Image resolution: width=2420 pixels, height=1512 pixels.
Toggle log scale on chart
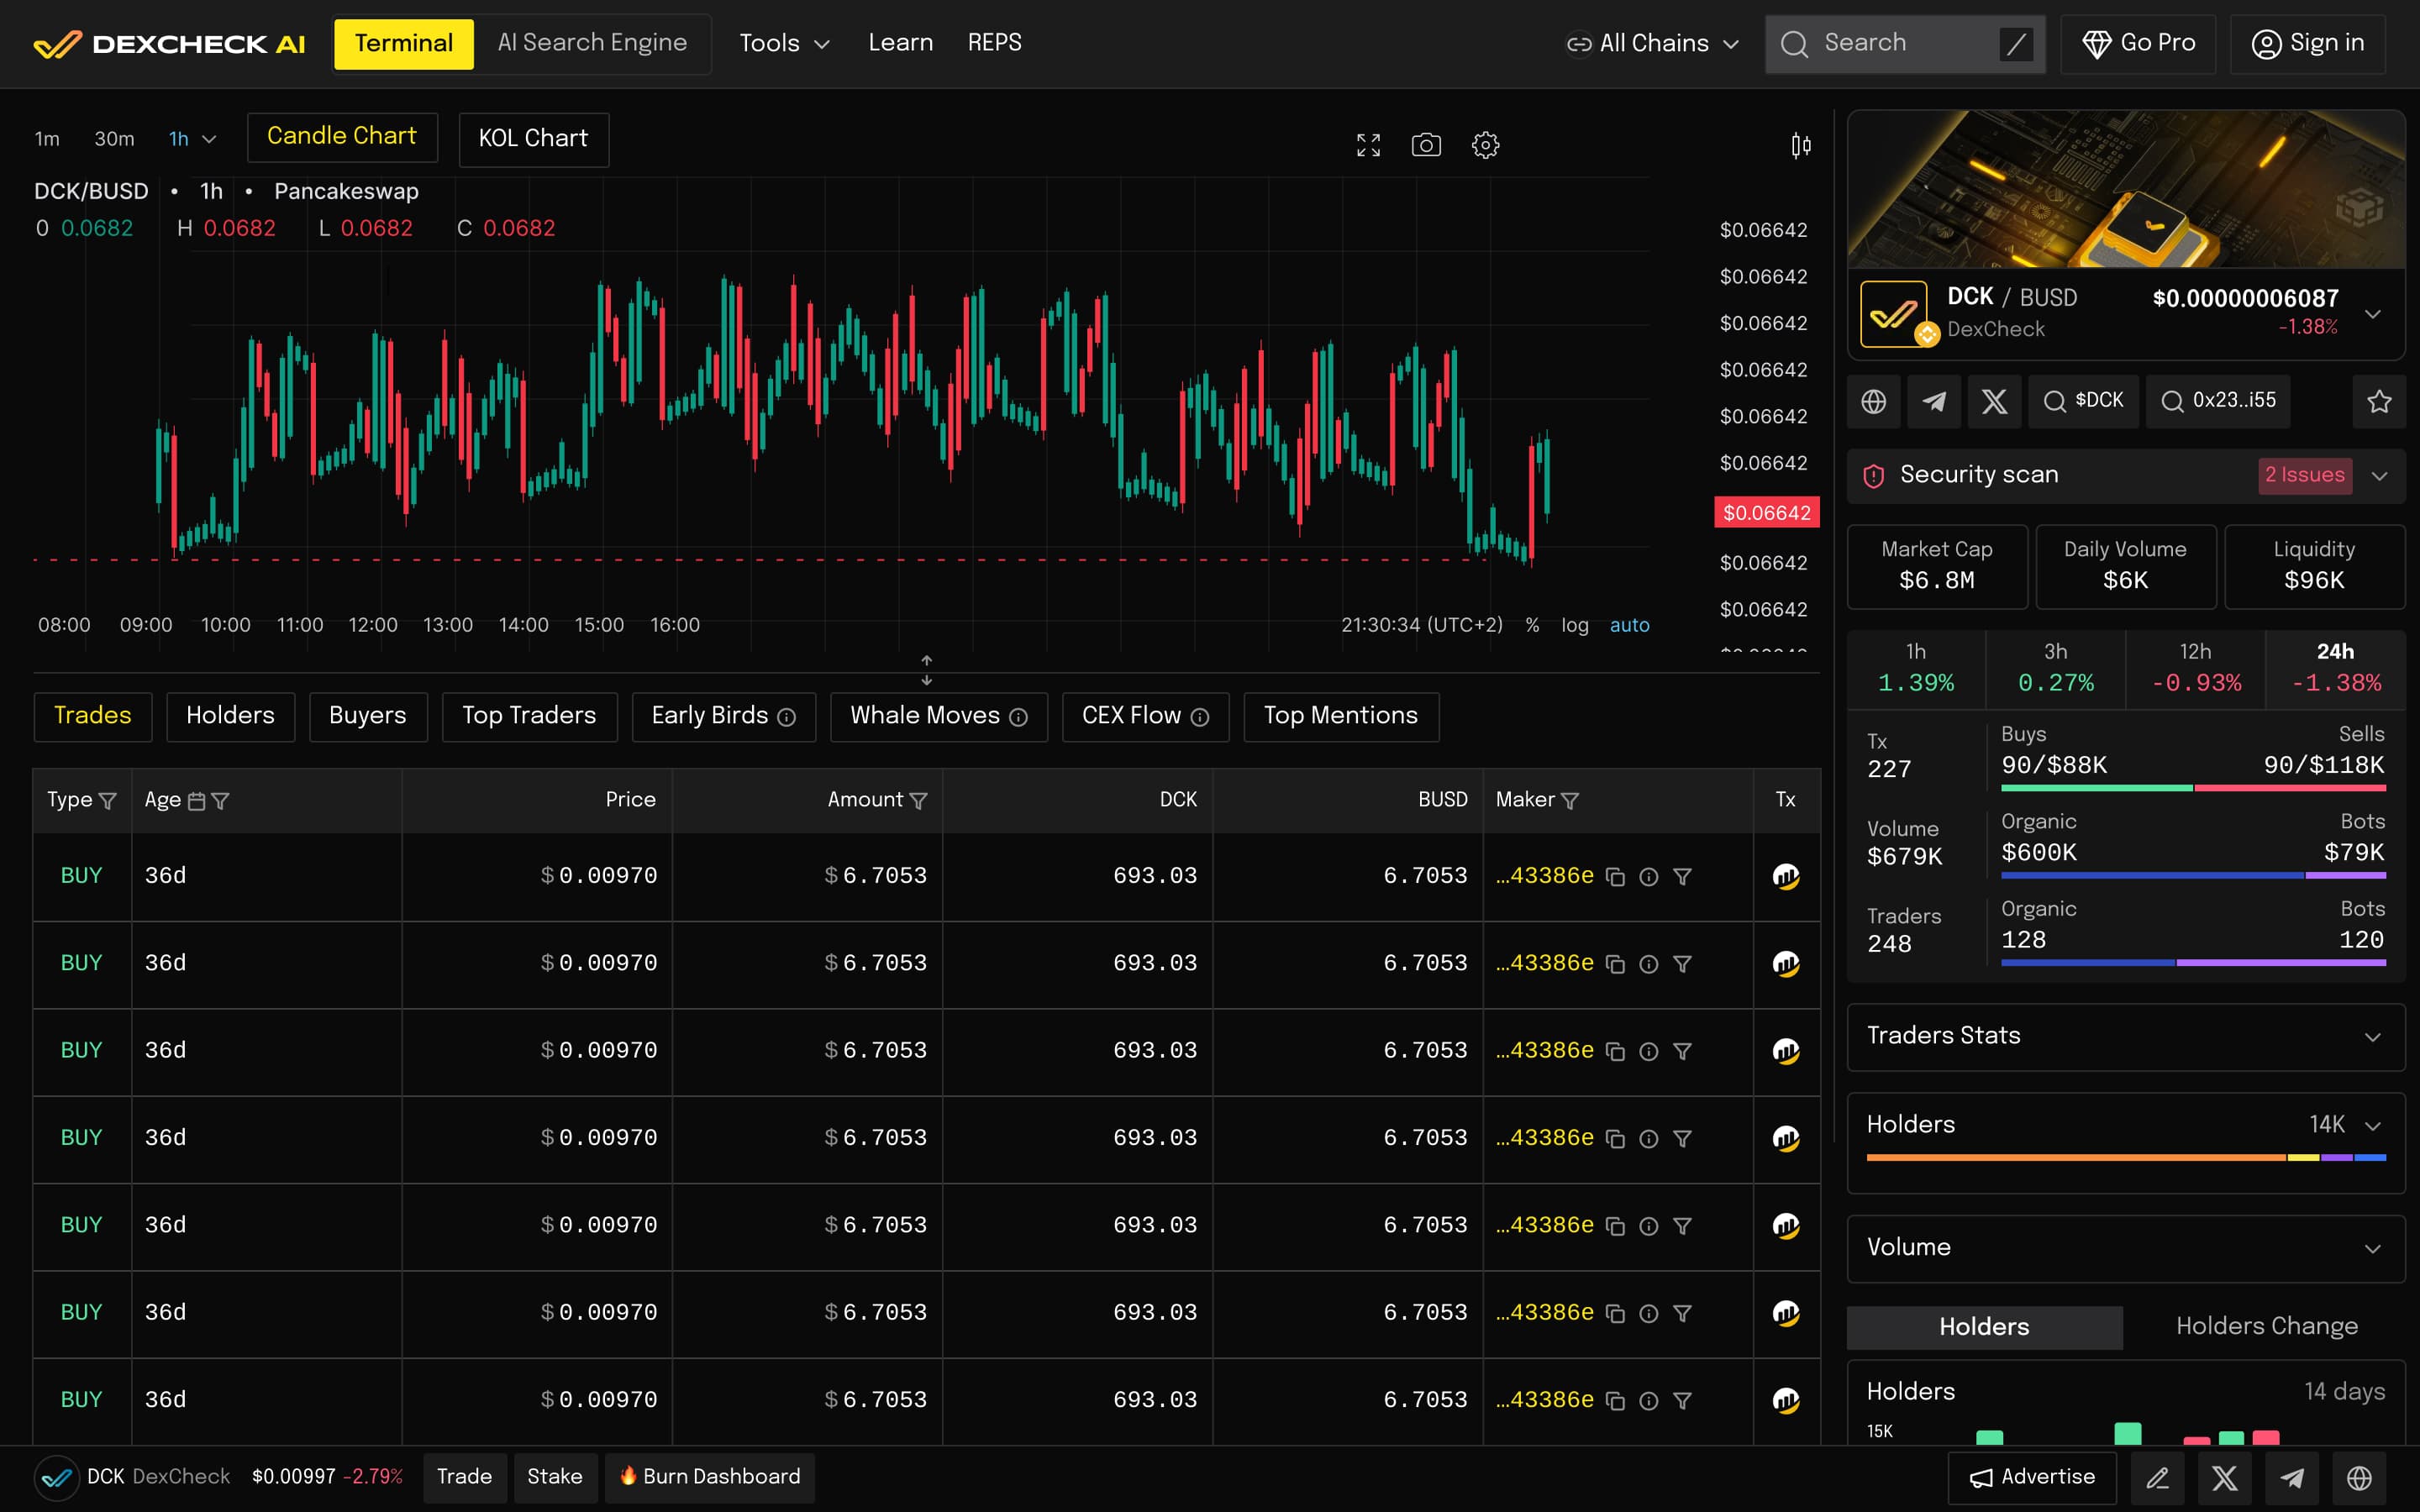point(1575,625)
